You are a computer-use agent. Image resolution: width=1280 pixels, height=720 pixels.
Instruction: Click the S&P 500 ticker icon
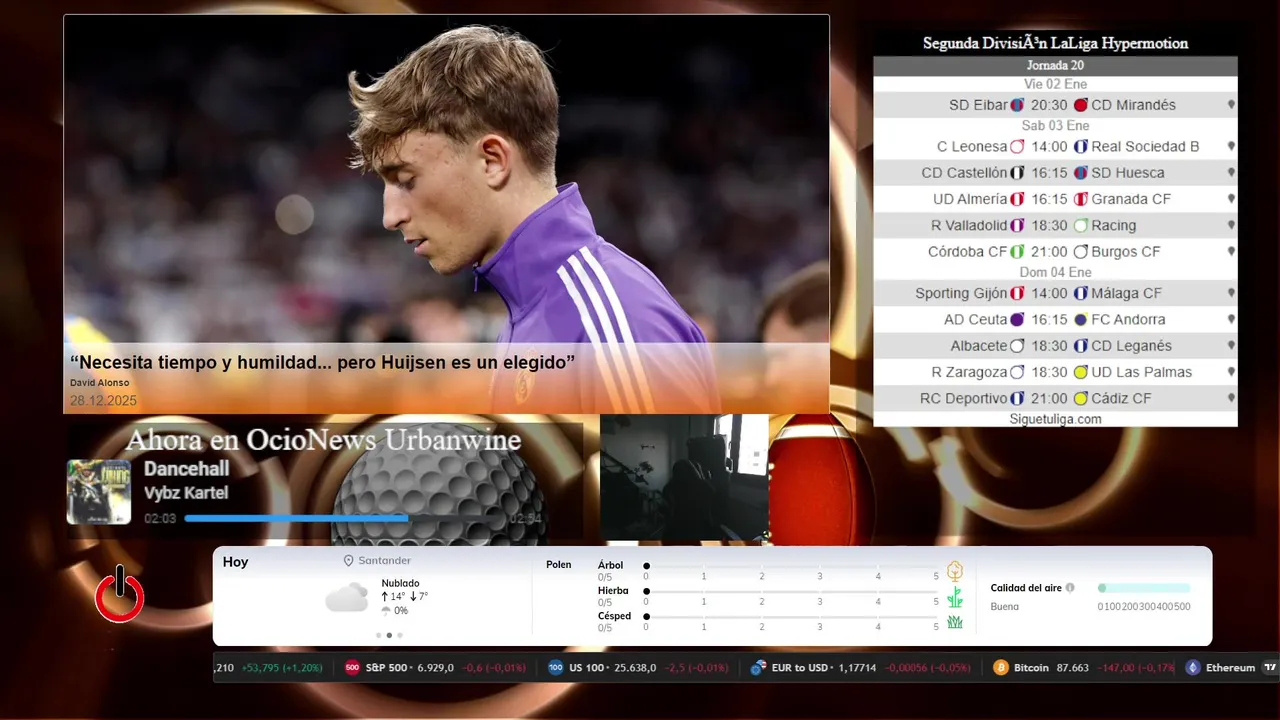pyautogui.click(x=352, y=668)
